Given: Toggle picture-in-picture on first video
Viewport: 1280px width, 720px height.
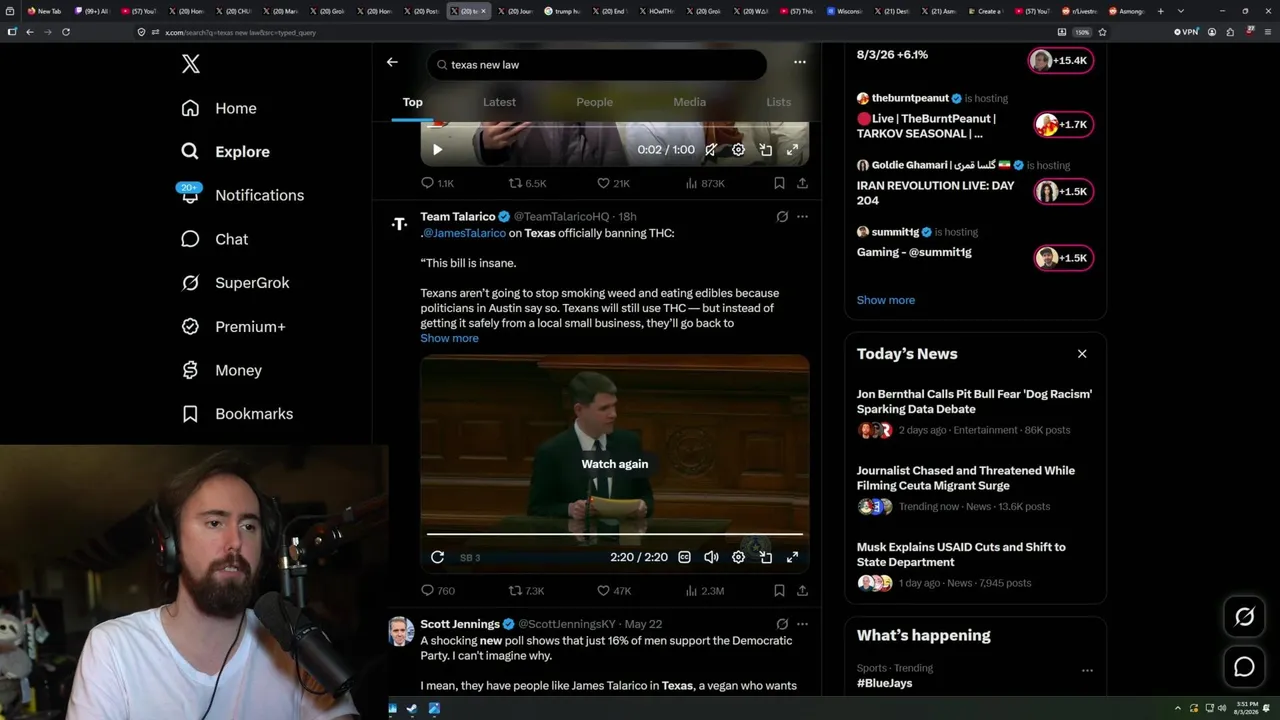Looking at the screenshot, I should [x=765, y=150].
